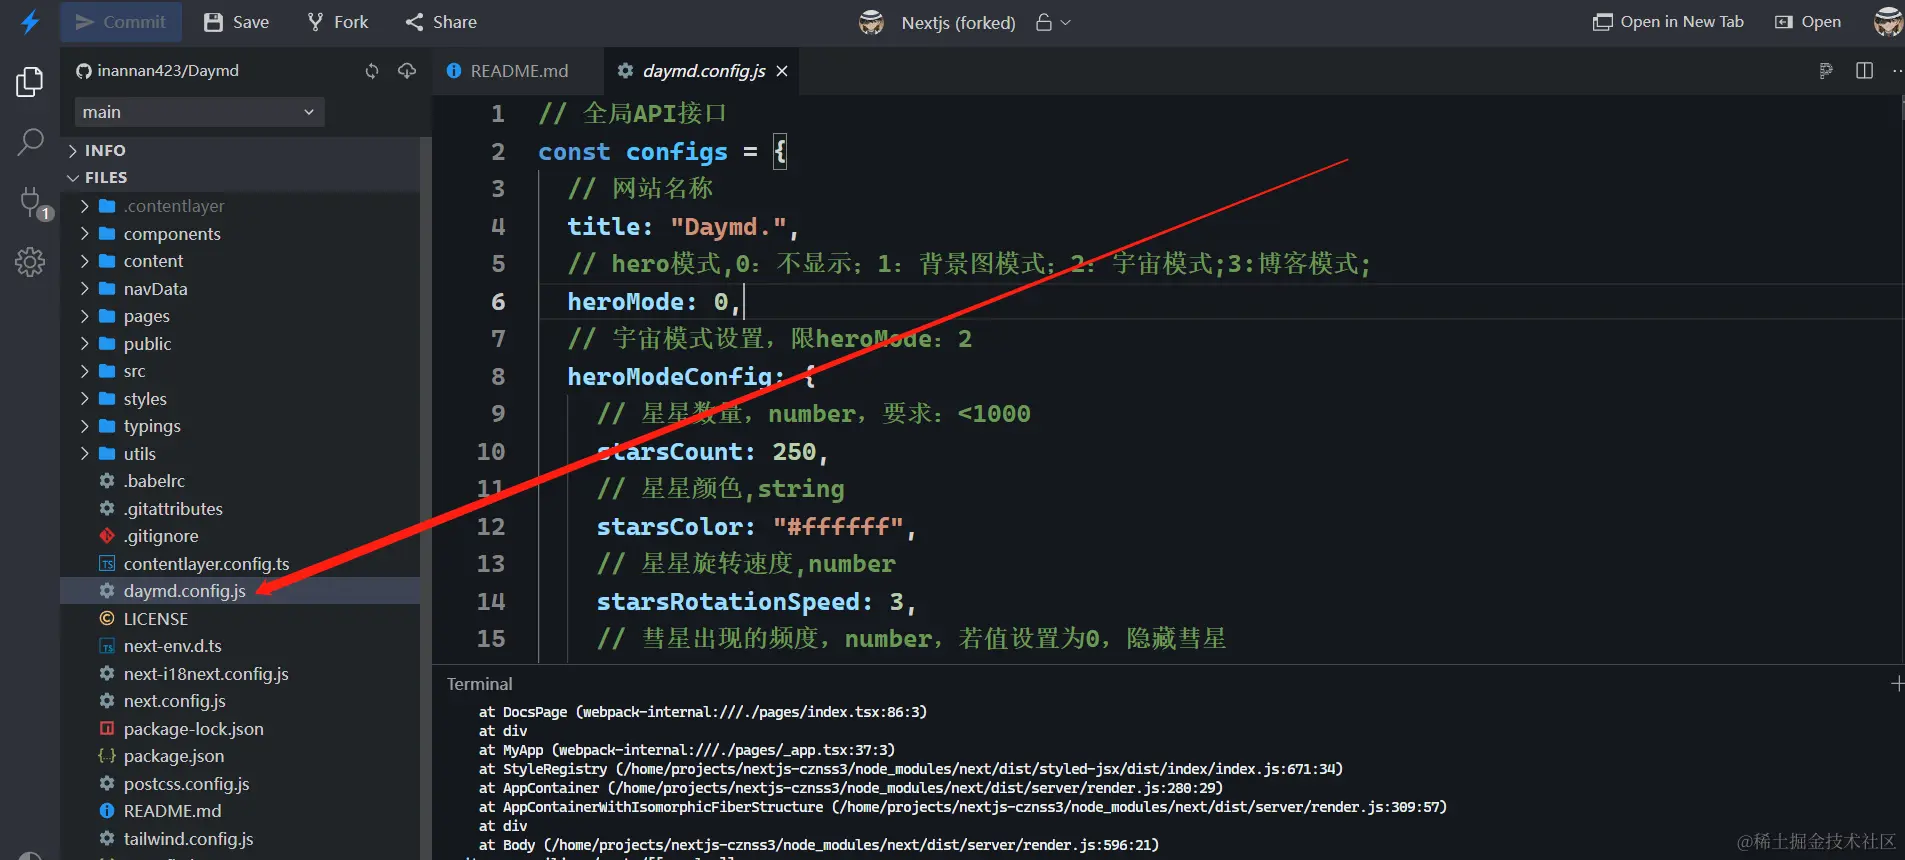The height and width of the screenshot is (860, 1905).
Task: Expand the public folder
Action: click(240, 344)
